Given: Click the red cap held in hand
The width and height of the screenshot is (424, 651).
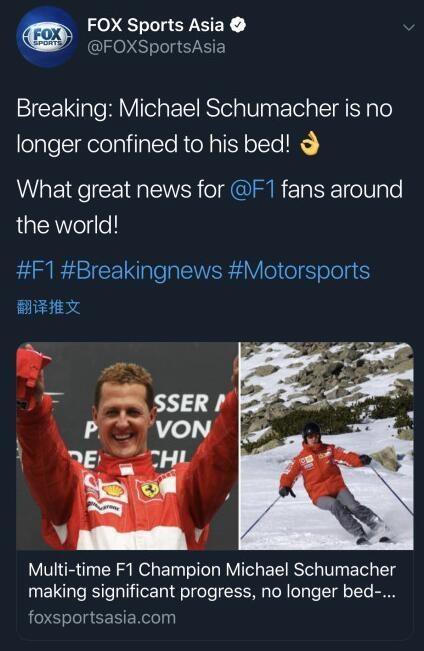Looking at the screenshot, I should [x=31, y=368].
